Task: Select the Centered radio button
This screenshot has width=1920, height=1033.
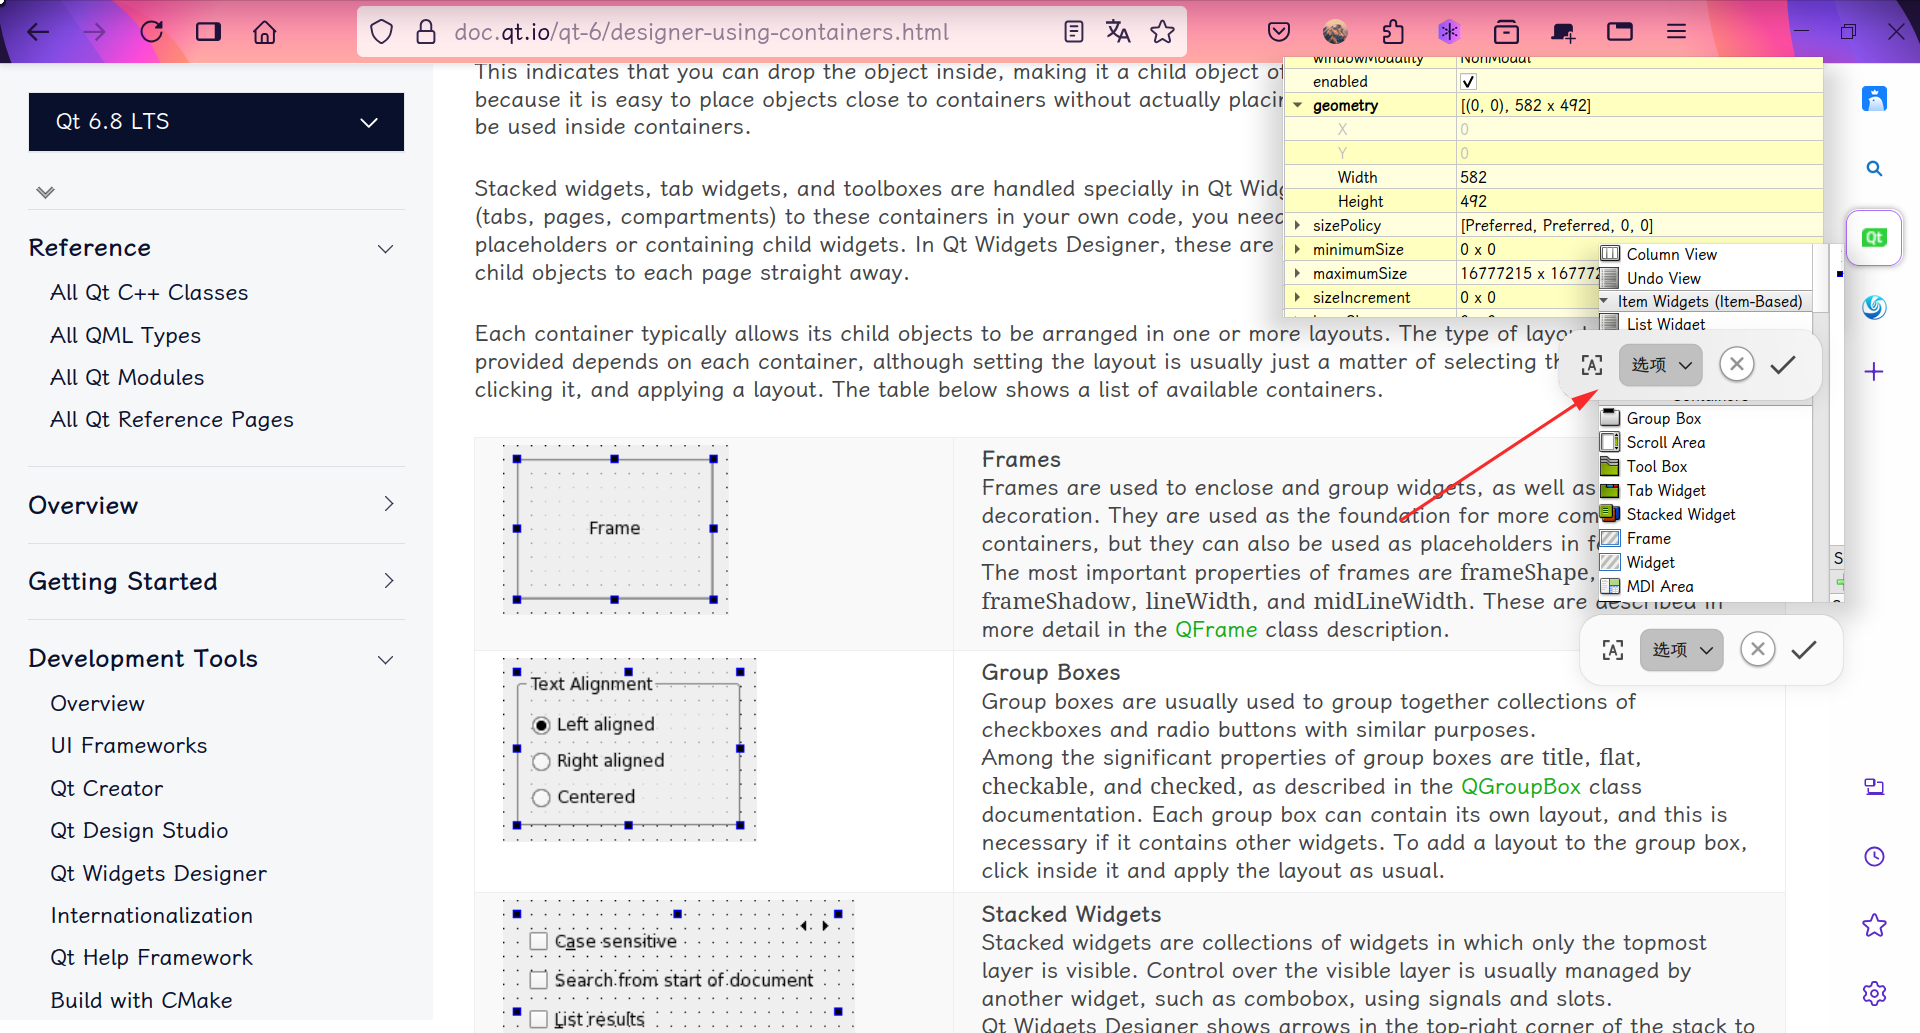Action: 541,798
